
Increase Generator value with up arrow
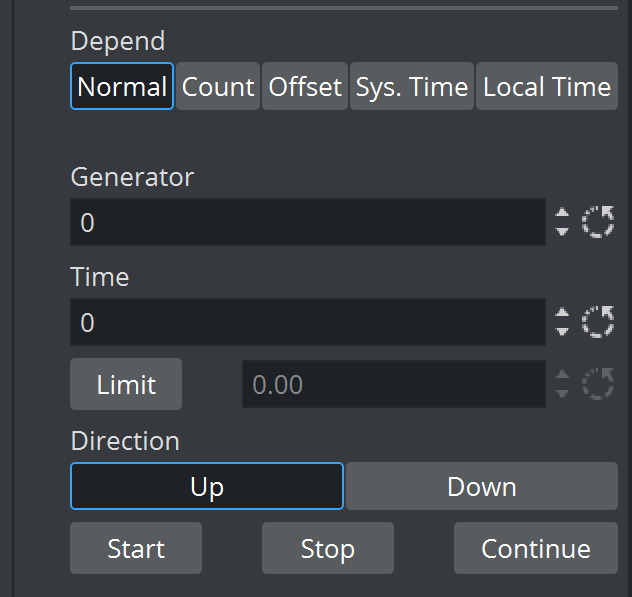point(562,214)
